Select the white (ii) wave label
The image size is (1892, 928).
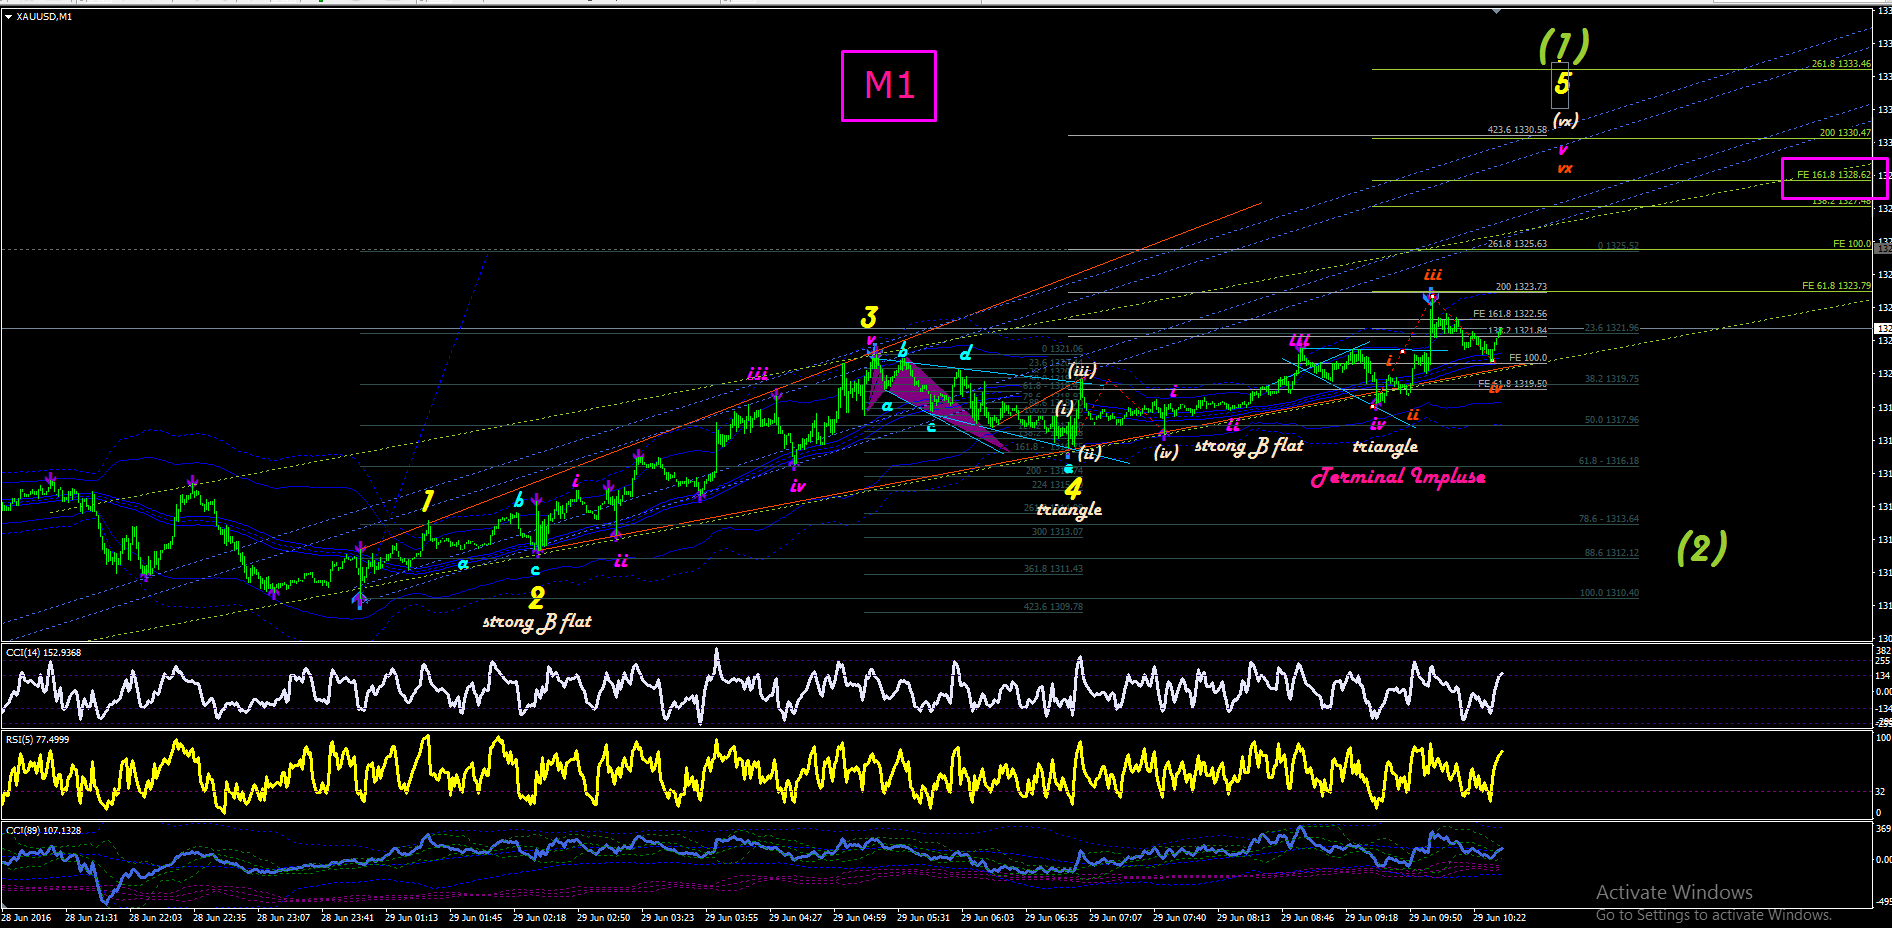pos(1089,453)
